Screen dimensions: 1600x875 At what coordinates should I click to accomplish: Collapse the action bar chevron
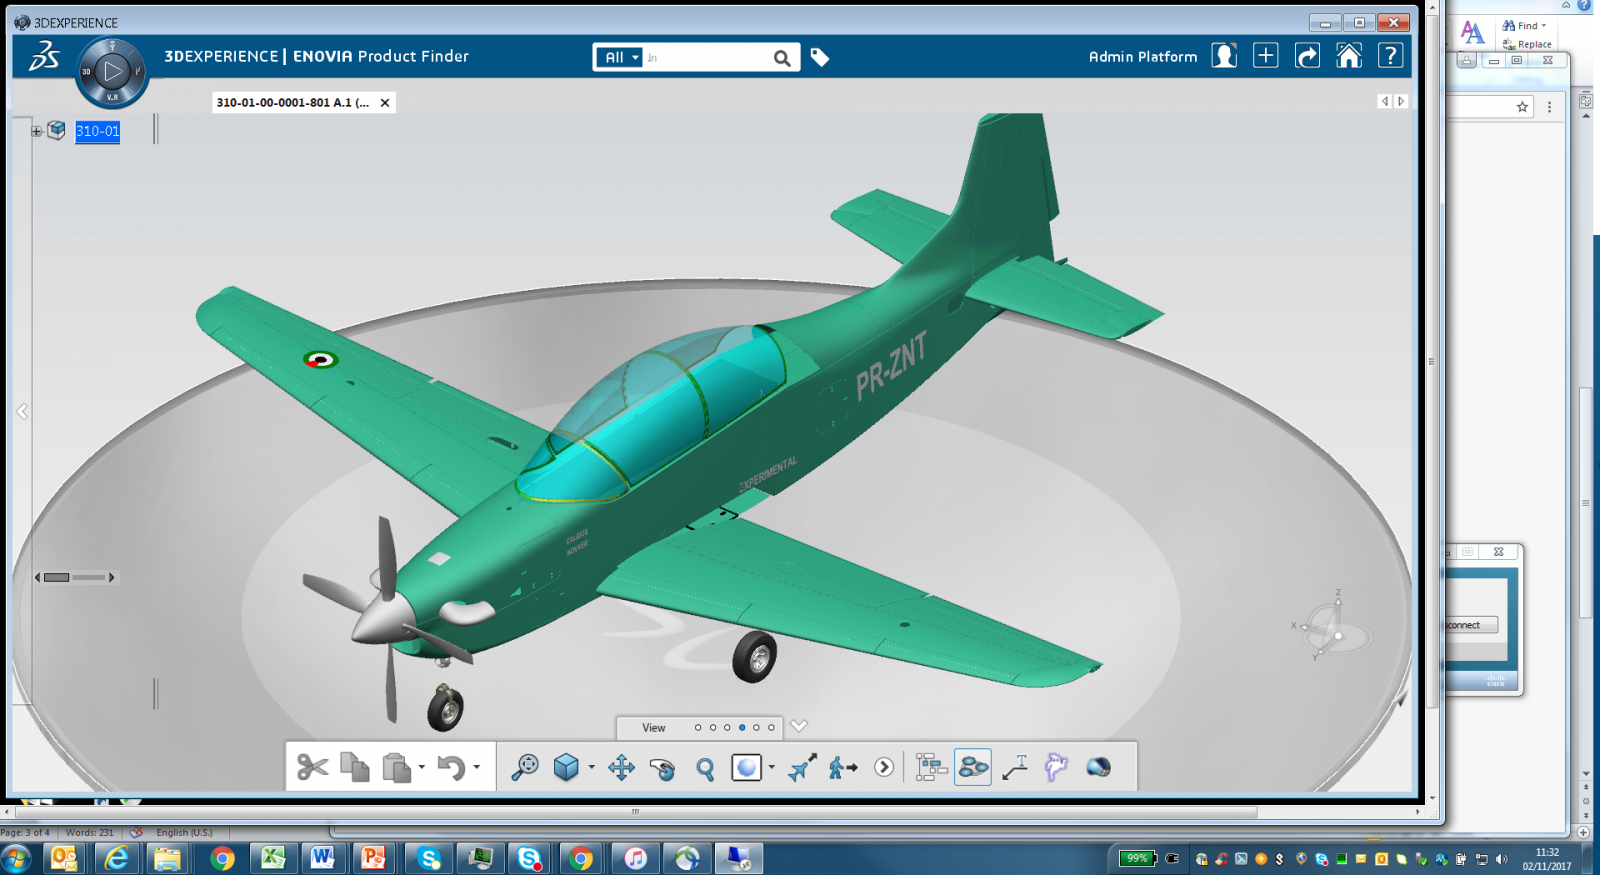(799, 726)
